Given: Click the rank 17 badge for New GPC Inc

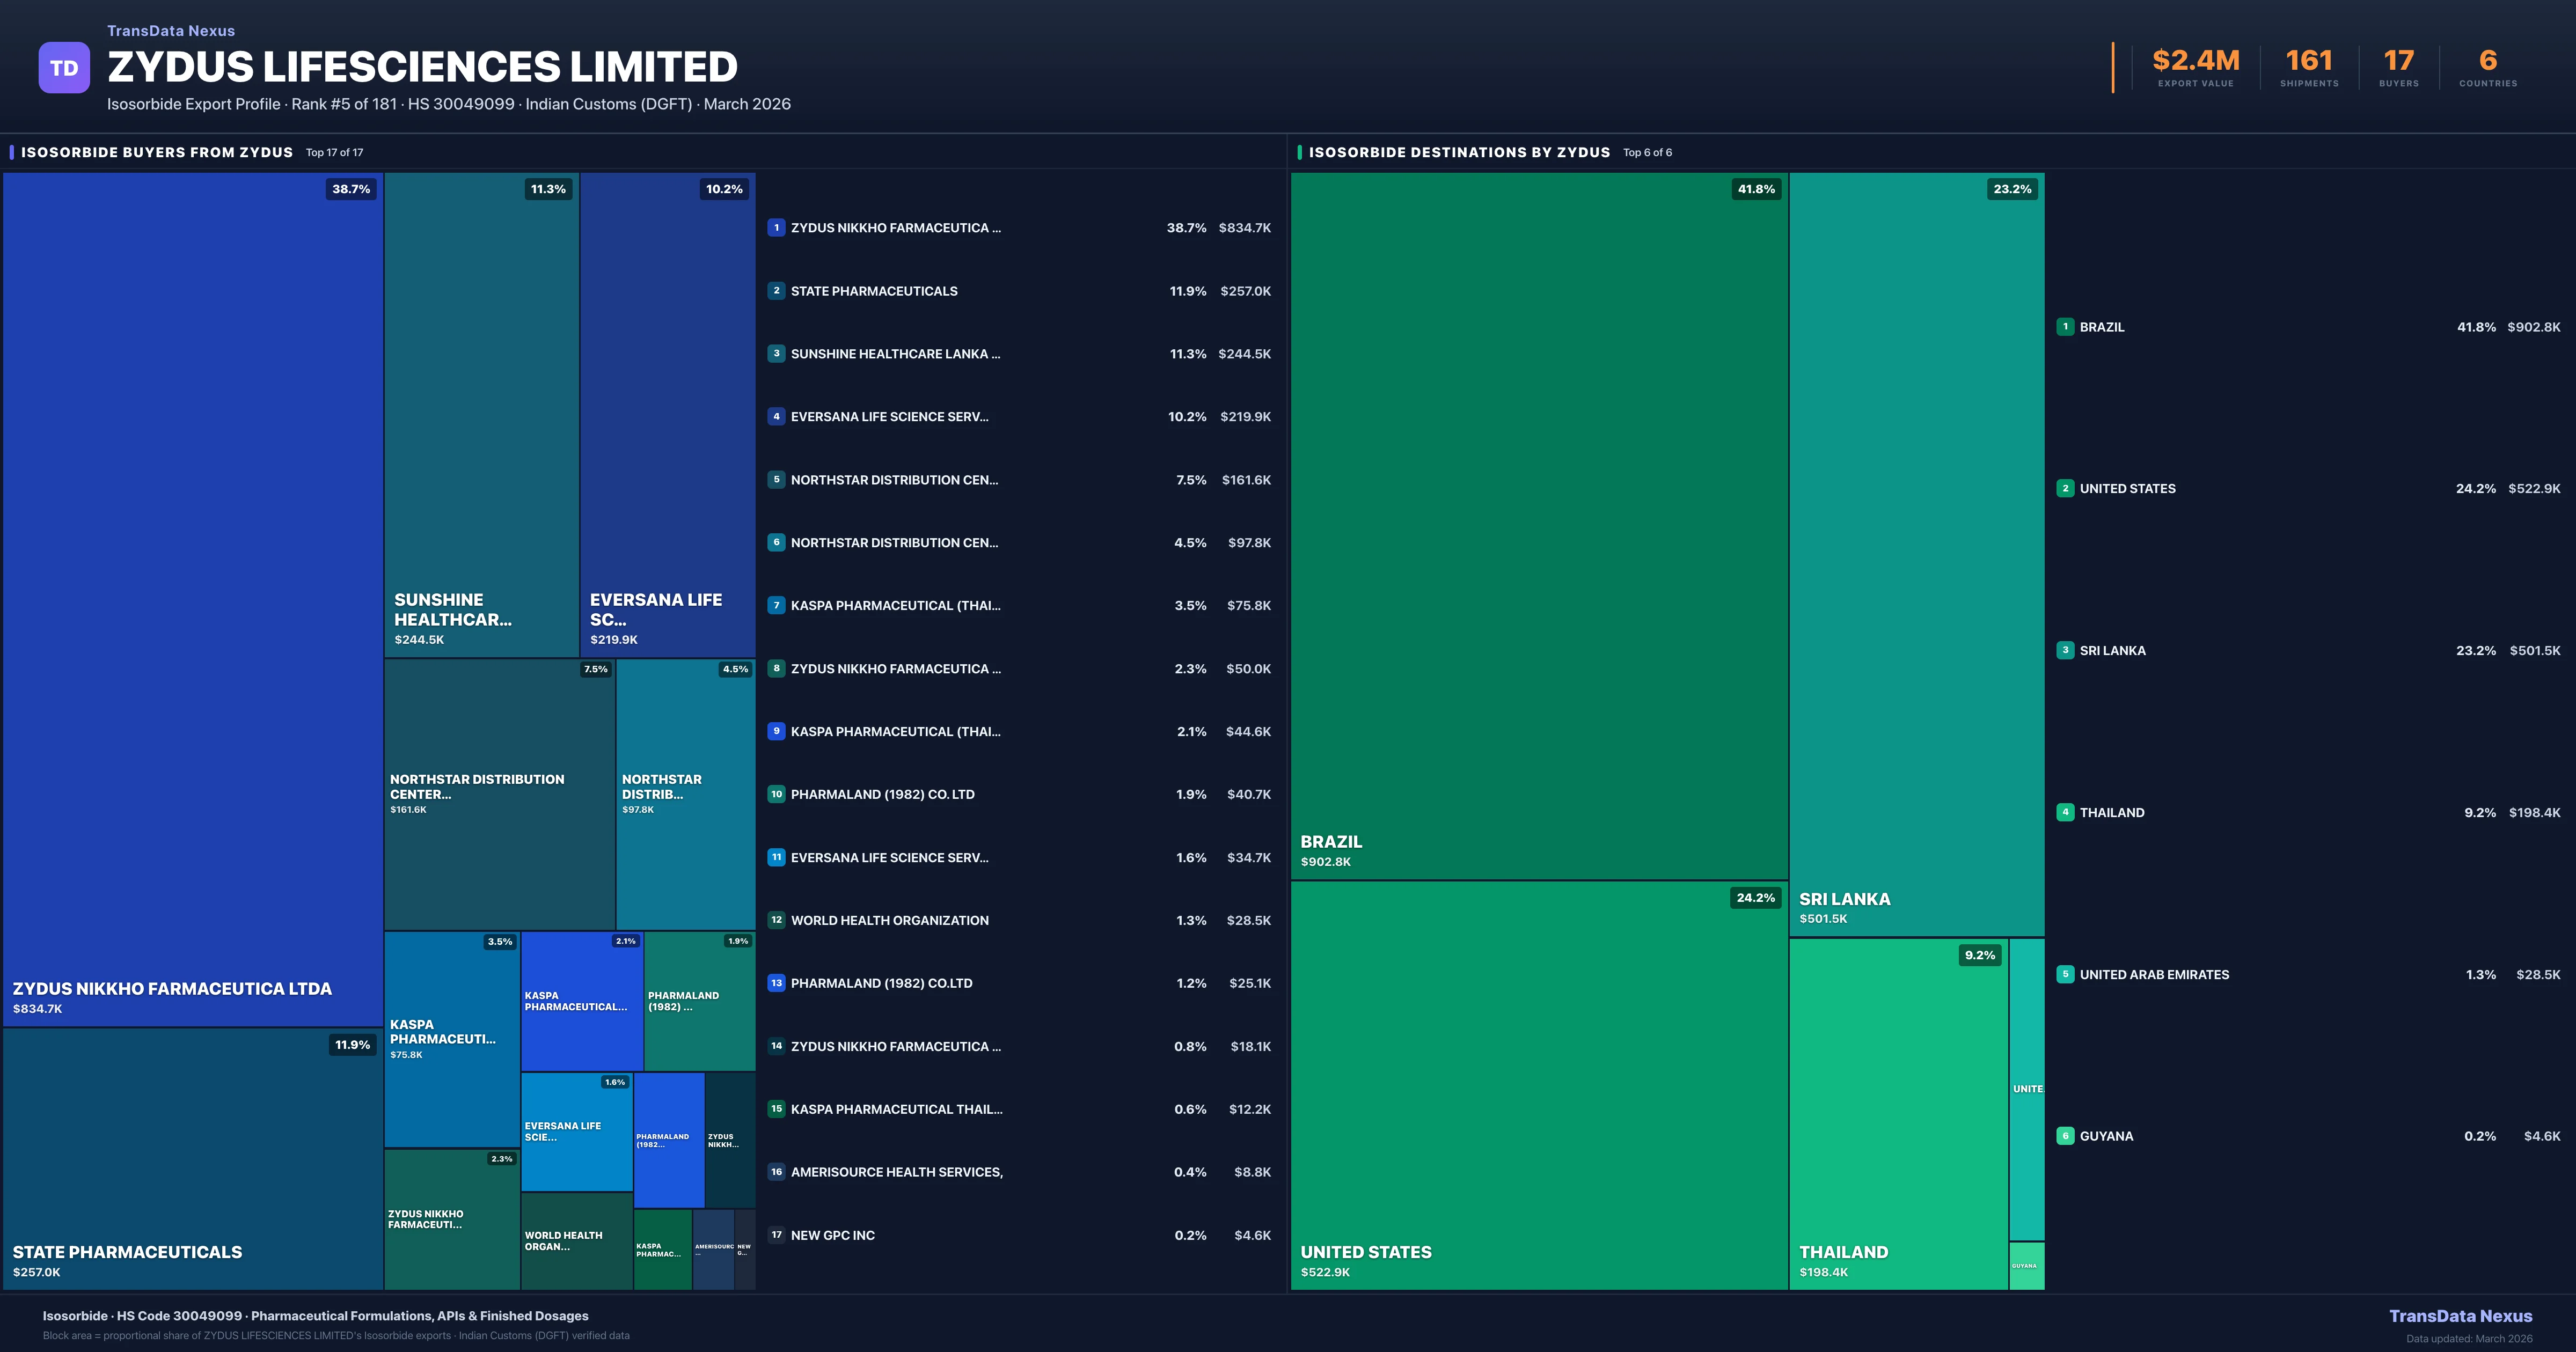Looking at the screenshot, I should (x=776, y=1235).
